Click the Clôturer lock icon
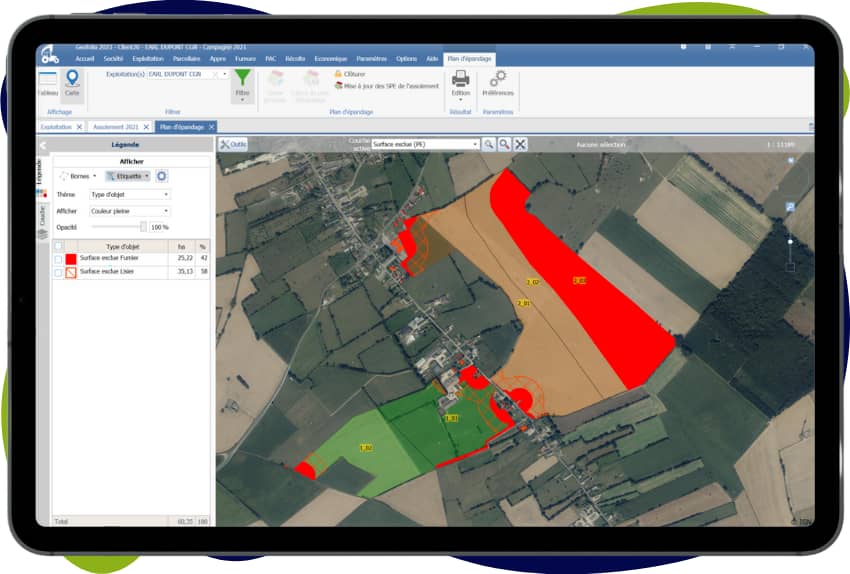 [338, 73]
